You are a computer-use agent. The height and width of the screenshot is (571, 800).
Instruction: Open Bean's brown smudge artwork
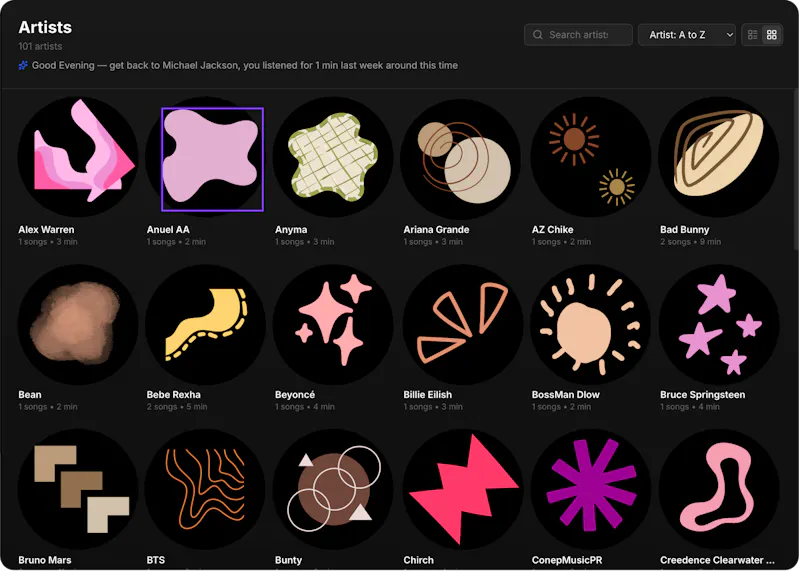78,324
